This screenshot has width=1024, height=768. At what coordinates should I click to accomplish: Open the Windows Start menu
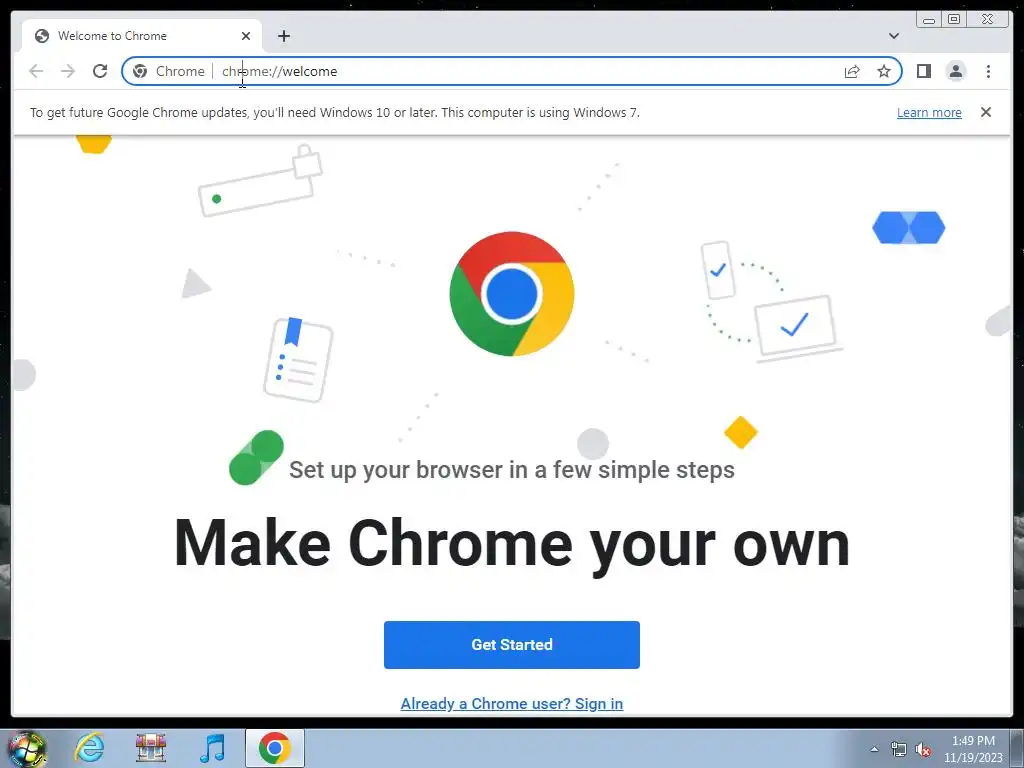point(26,749)
